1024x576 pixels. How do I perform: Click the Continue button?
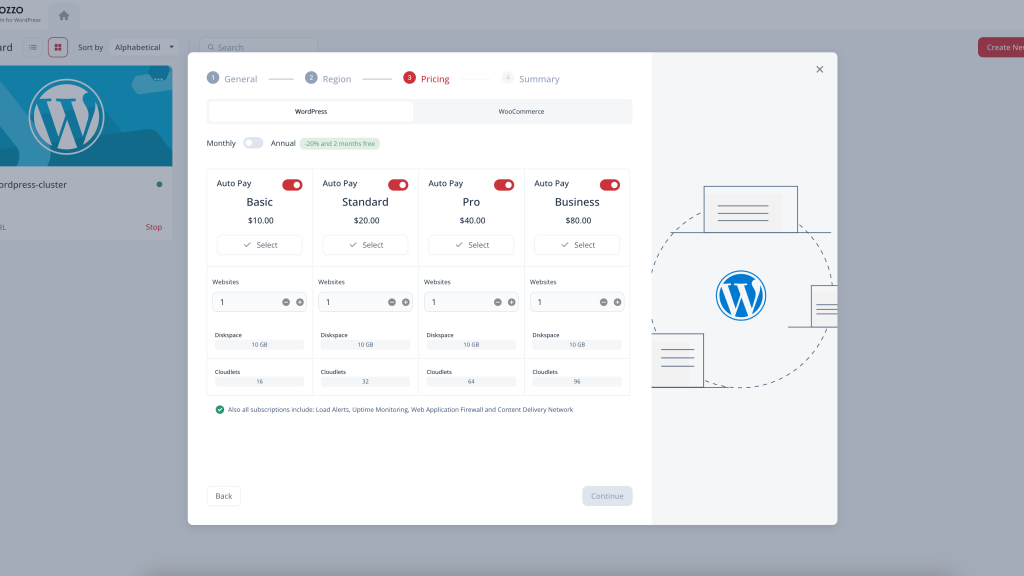click(607, 496)
